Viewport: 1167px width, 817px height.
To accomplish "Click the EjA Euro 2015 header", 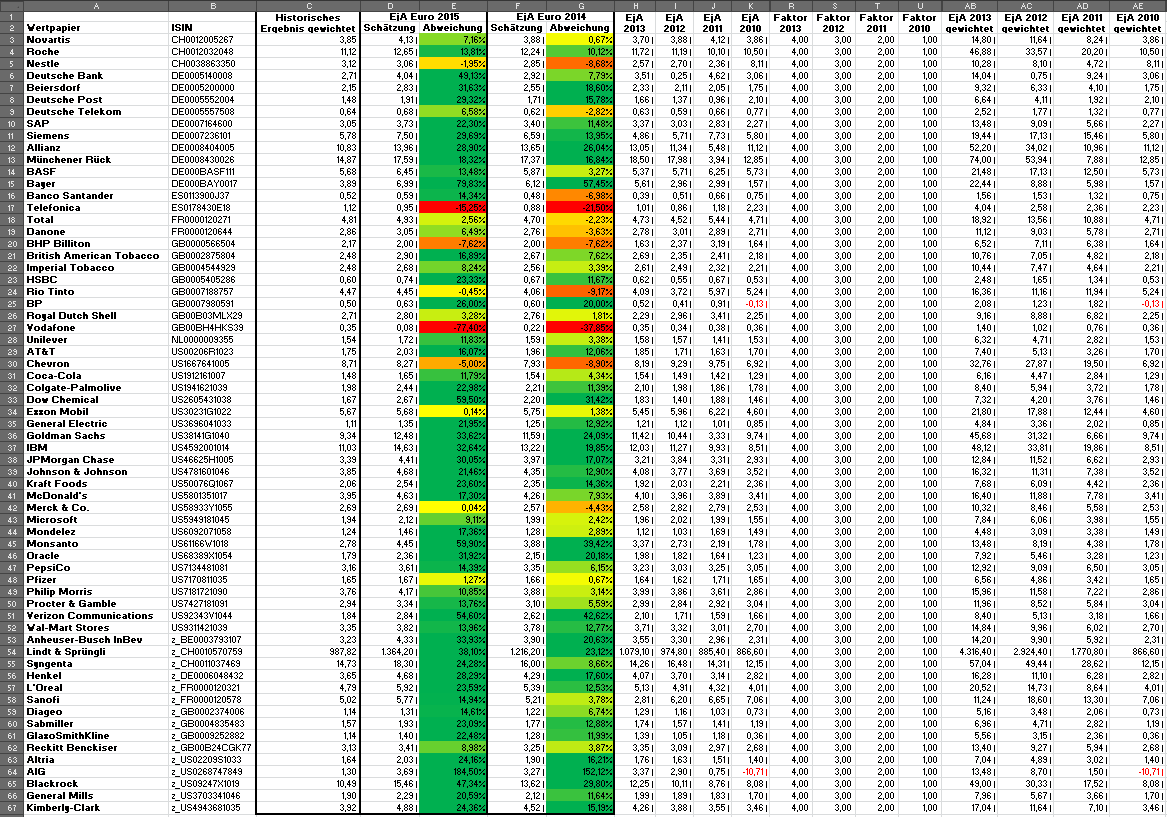I will click(x=423, y=16).
